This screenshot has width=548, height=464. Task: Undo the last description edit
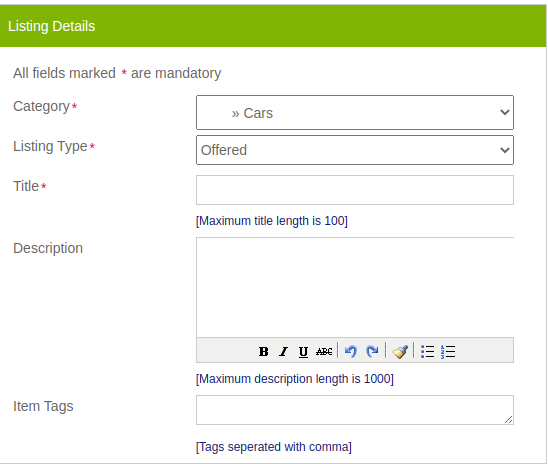point(351,351)
